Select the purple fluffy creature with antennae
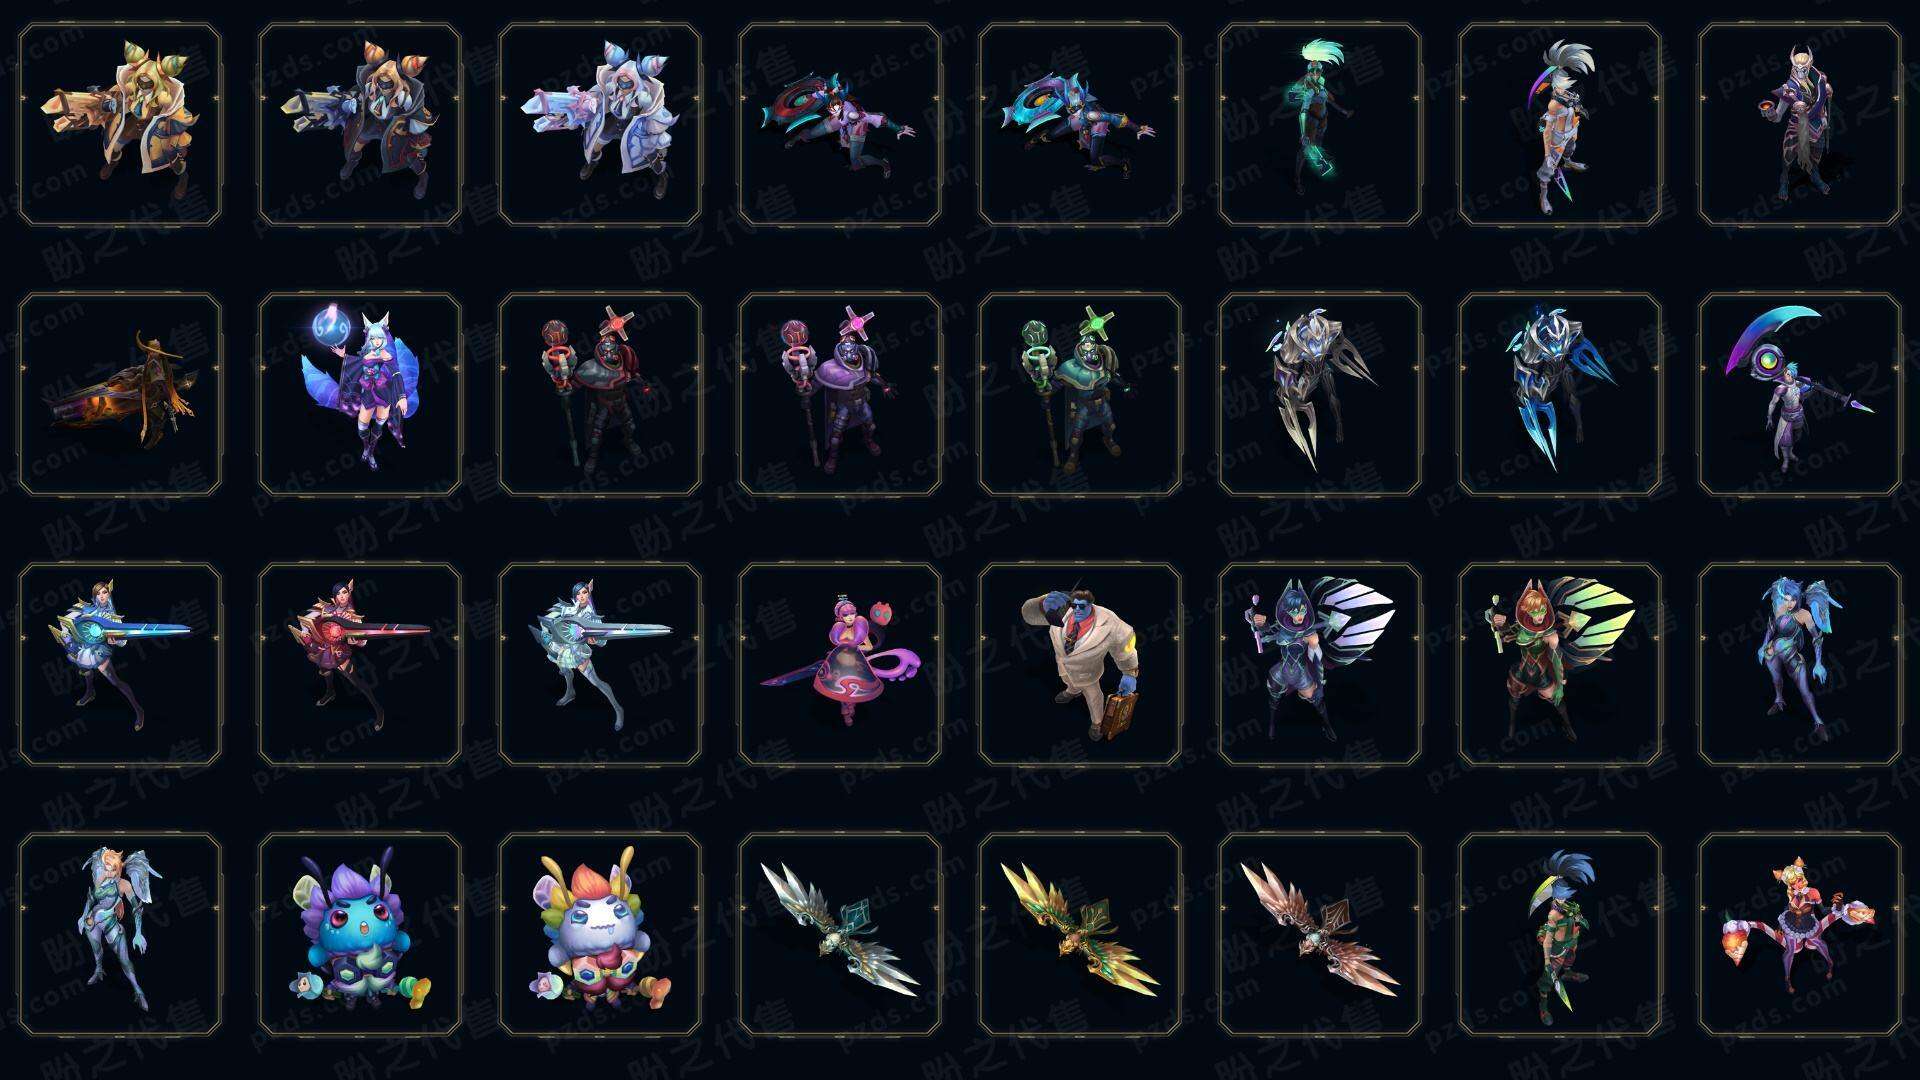The image size is (1920, 1080). 360,934
